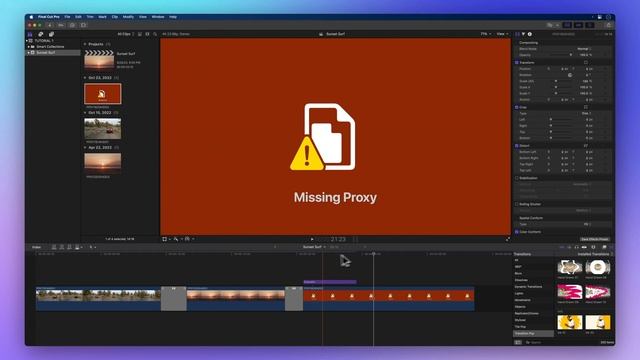Open the All Clips filter dropdown

[x=126, y=34]
